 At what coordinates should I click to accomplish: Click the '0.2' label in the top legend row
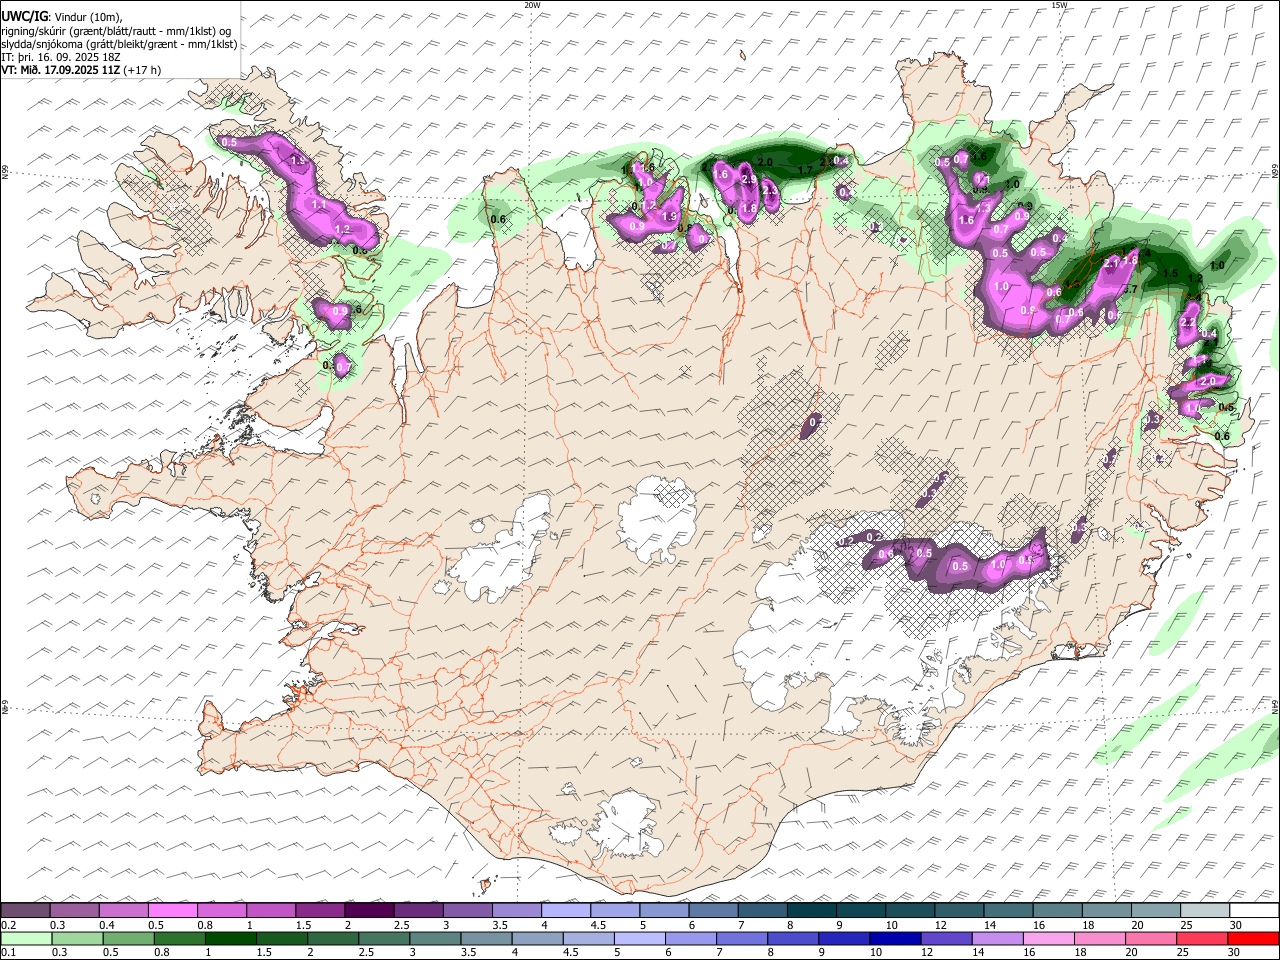point(9,925)
